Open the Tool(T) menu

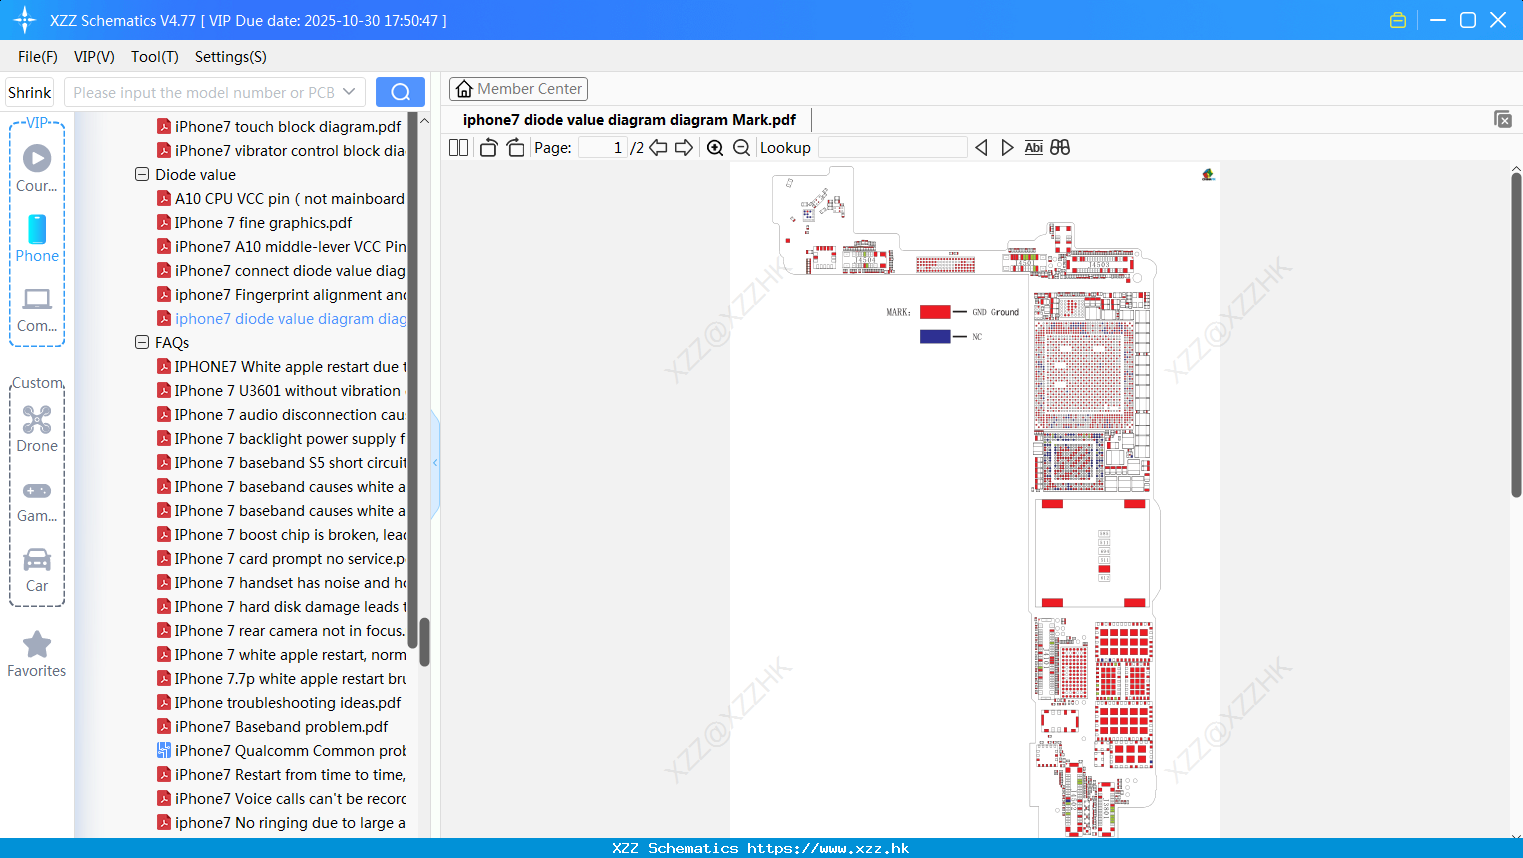point(155,57)
